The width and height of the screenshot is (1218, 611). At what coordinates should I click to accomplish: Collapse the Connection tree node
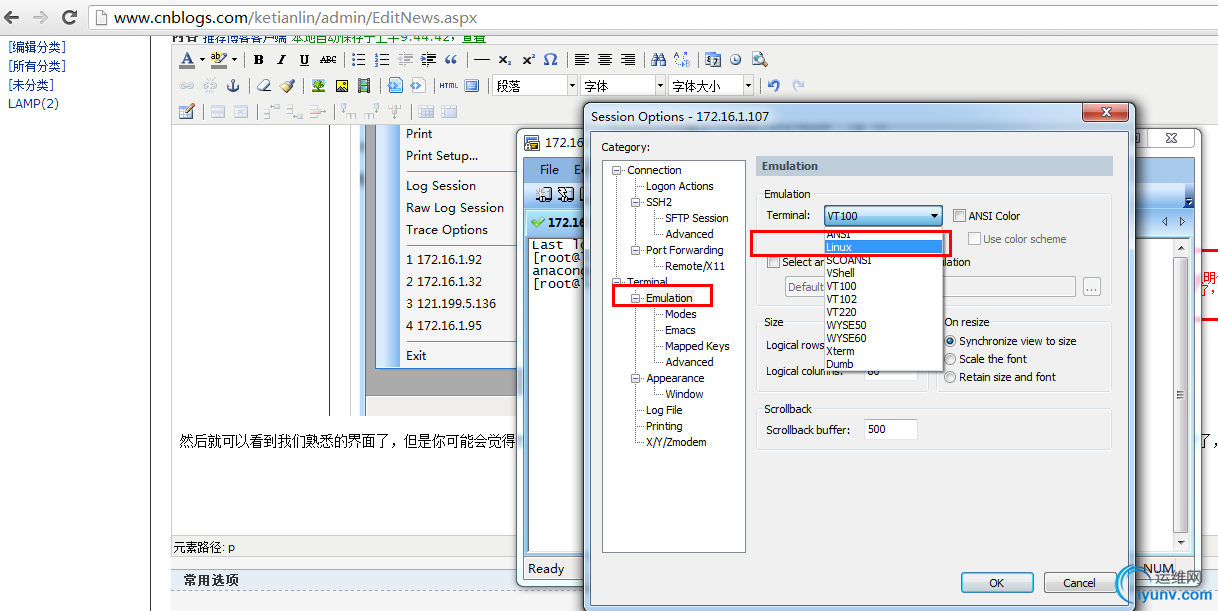click(x=617, y=170)
